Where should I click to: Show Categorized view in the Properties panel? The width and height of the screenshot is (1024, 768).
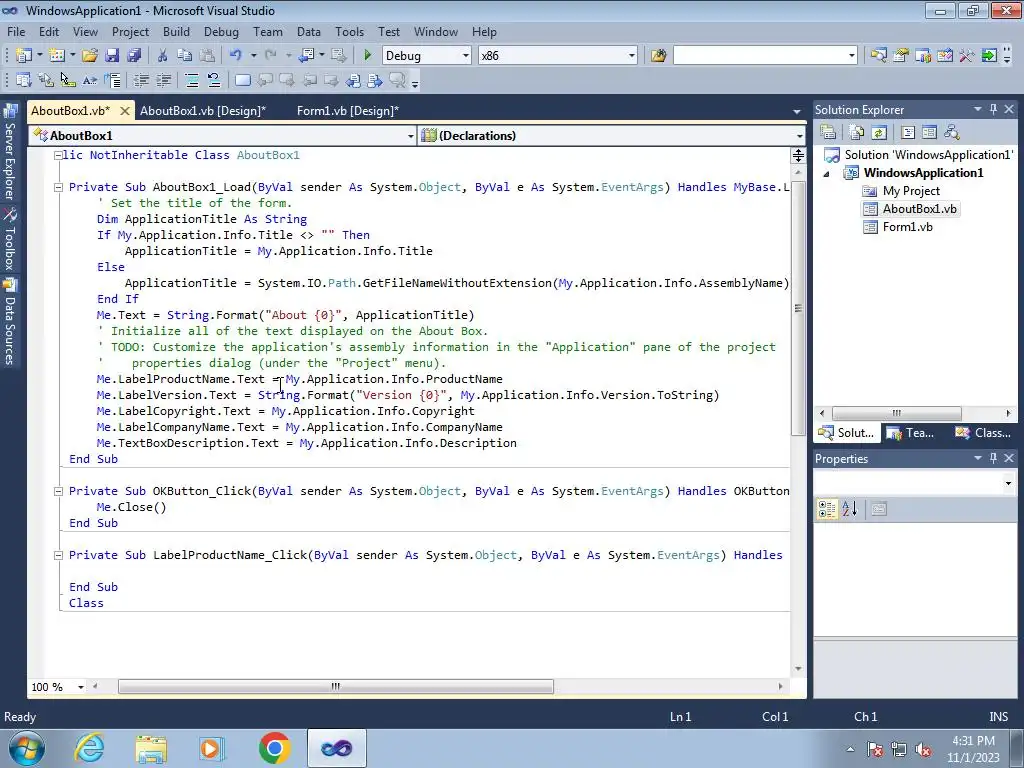pyautogui.click(x=827, y=509)
